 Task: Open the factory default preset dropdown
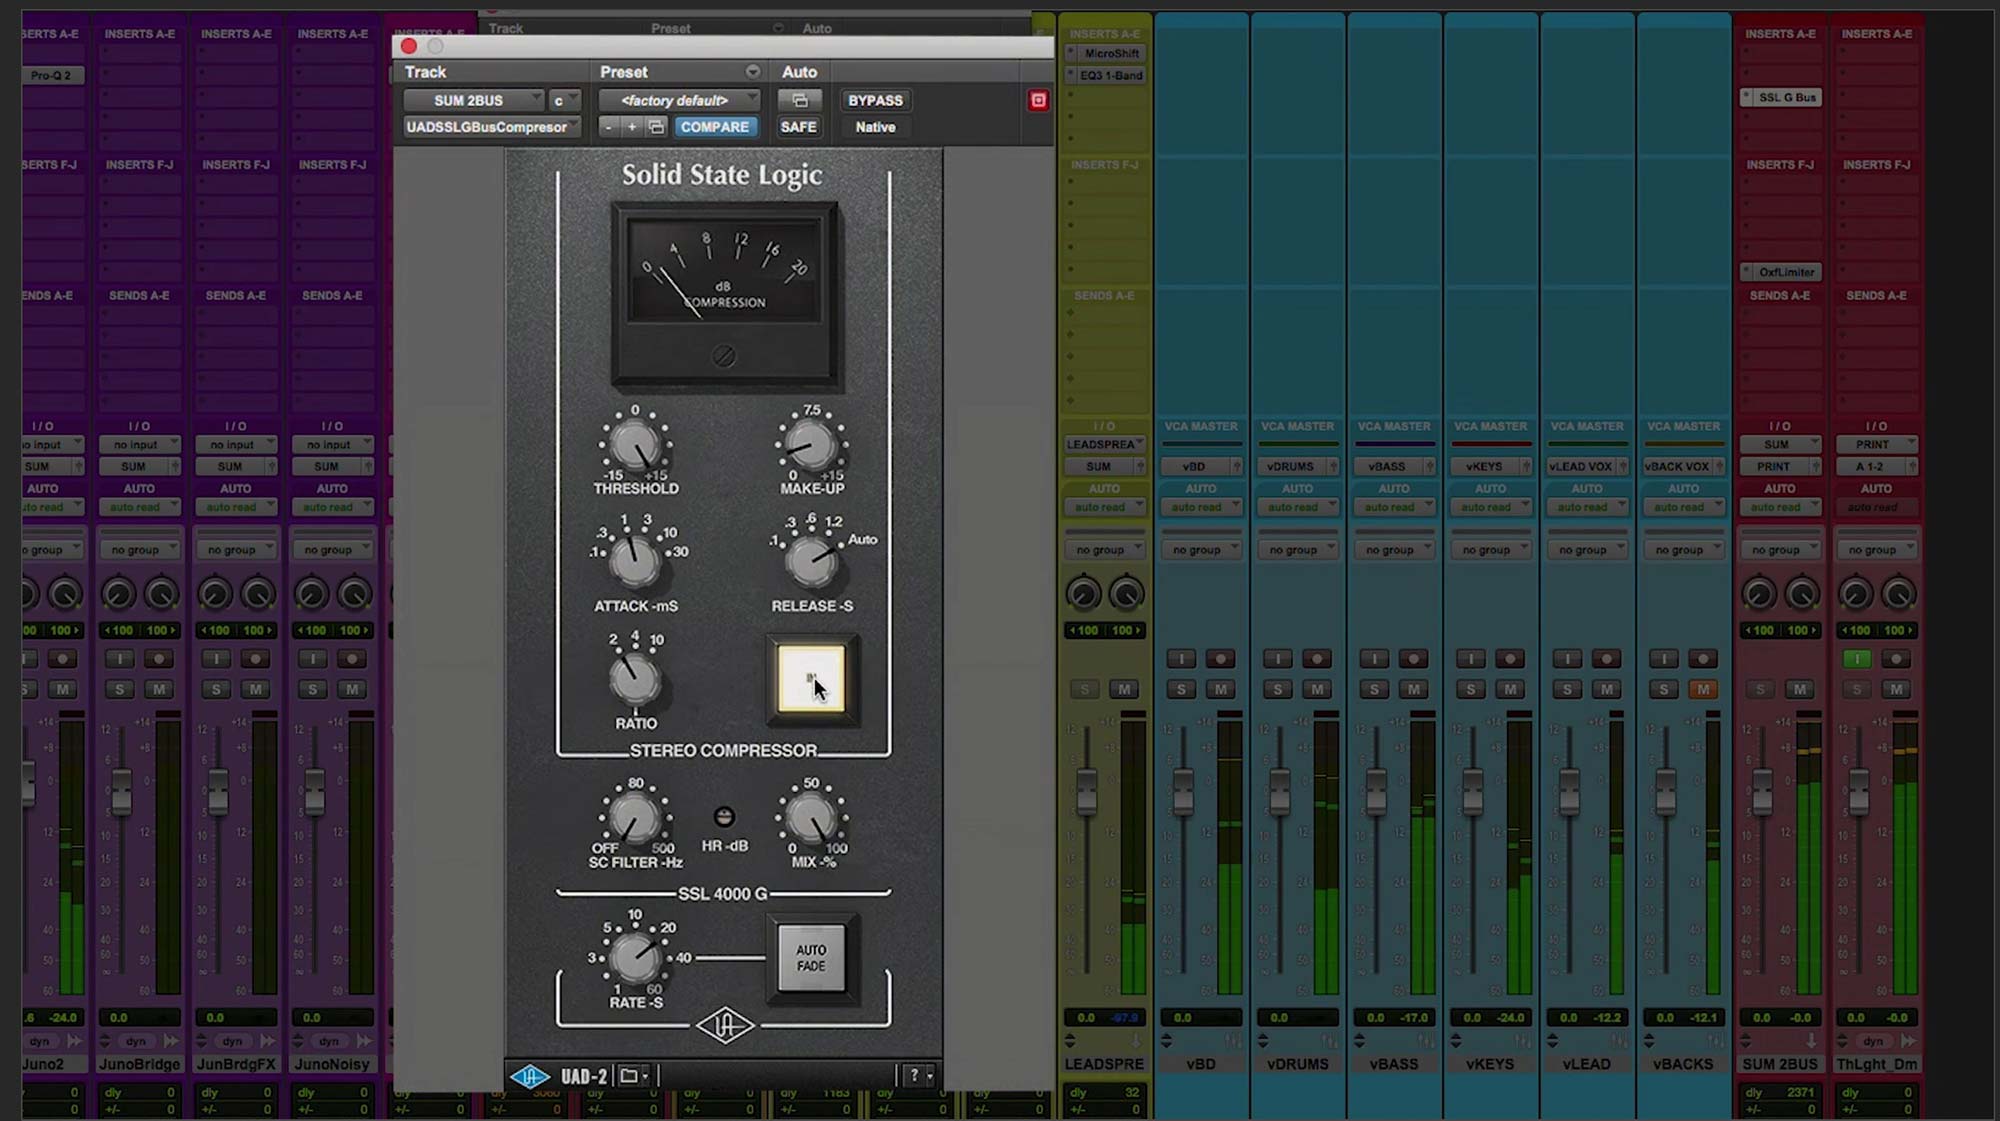[x=679, y=100]
